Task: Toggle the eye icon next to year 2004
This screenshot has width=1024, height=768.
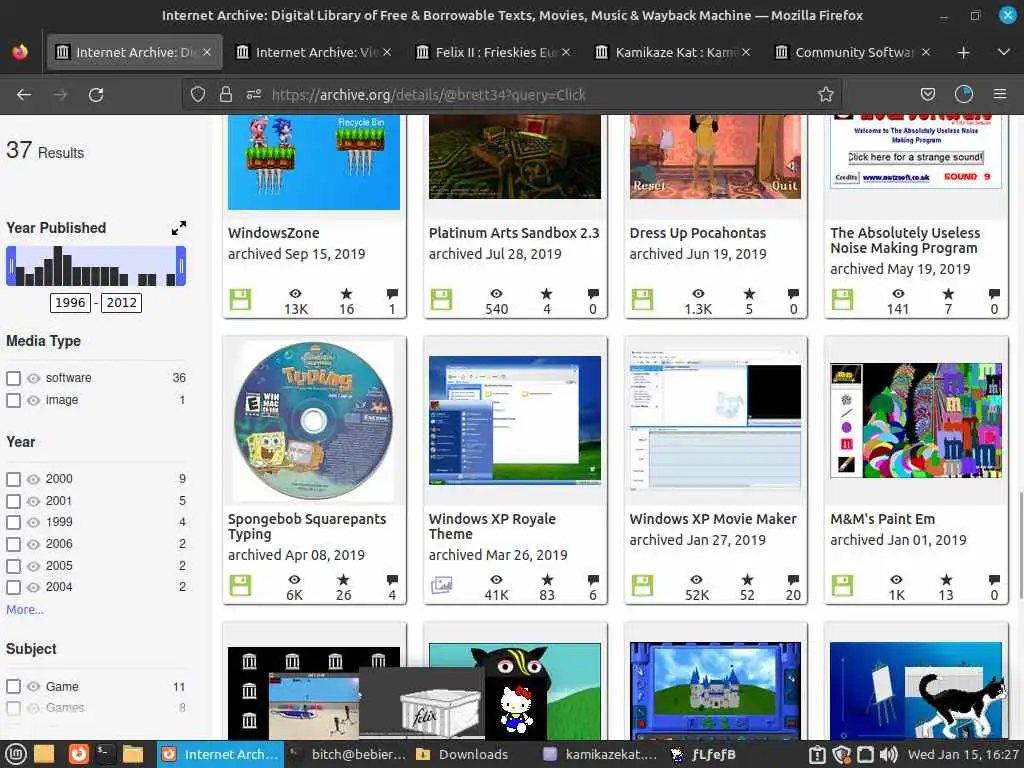Action: 33,587
